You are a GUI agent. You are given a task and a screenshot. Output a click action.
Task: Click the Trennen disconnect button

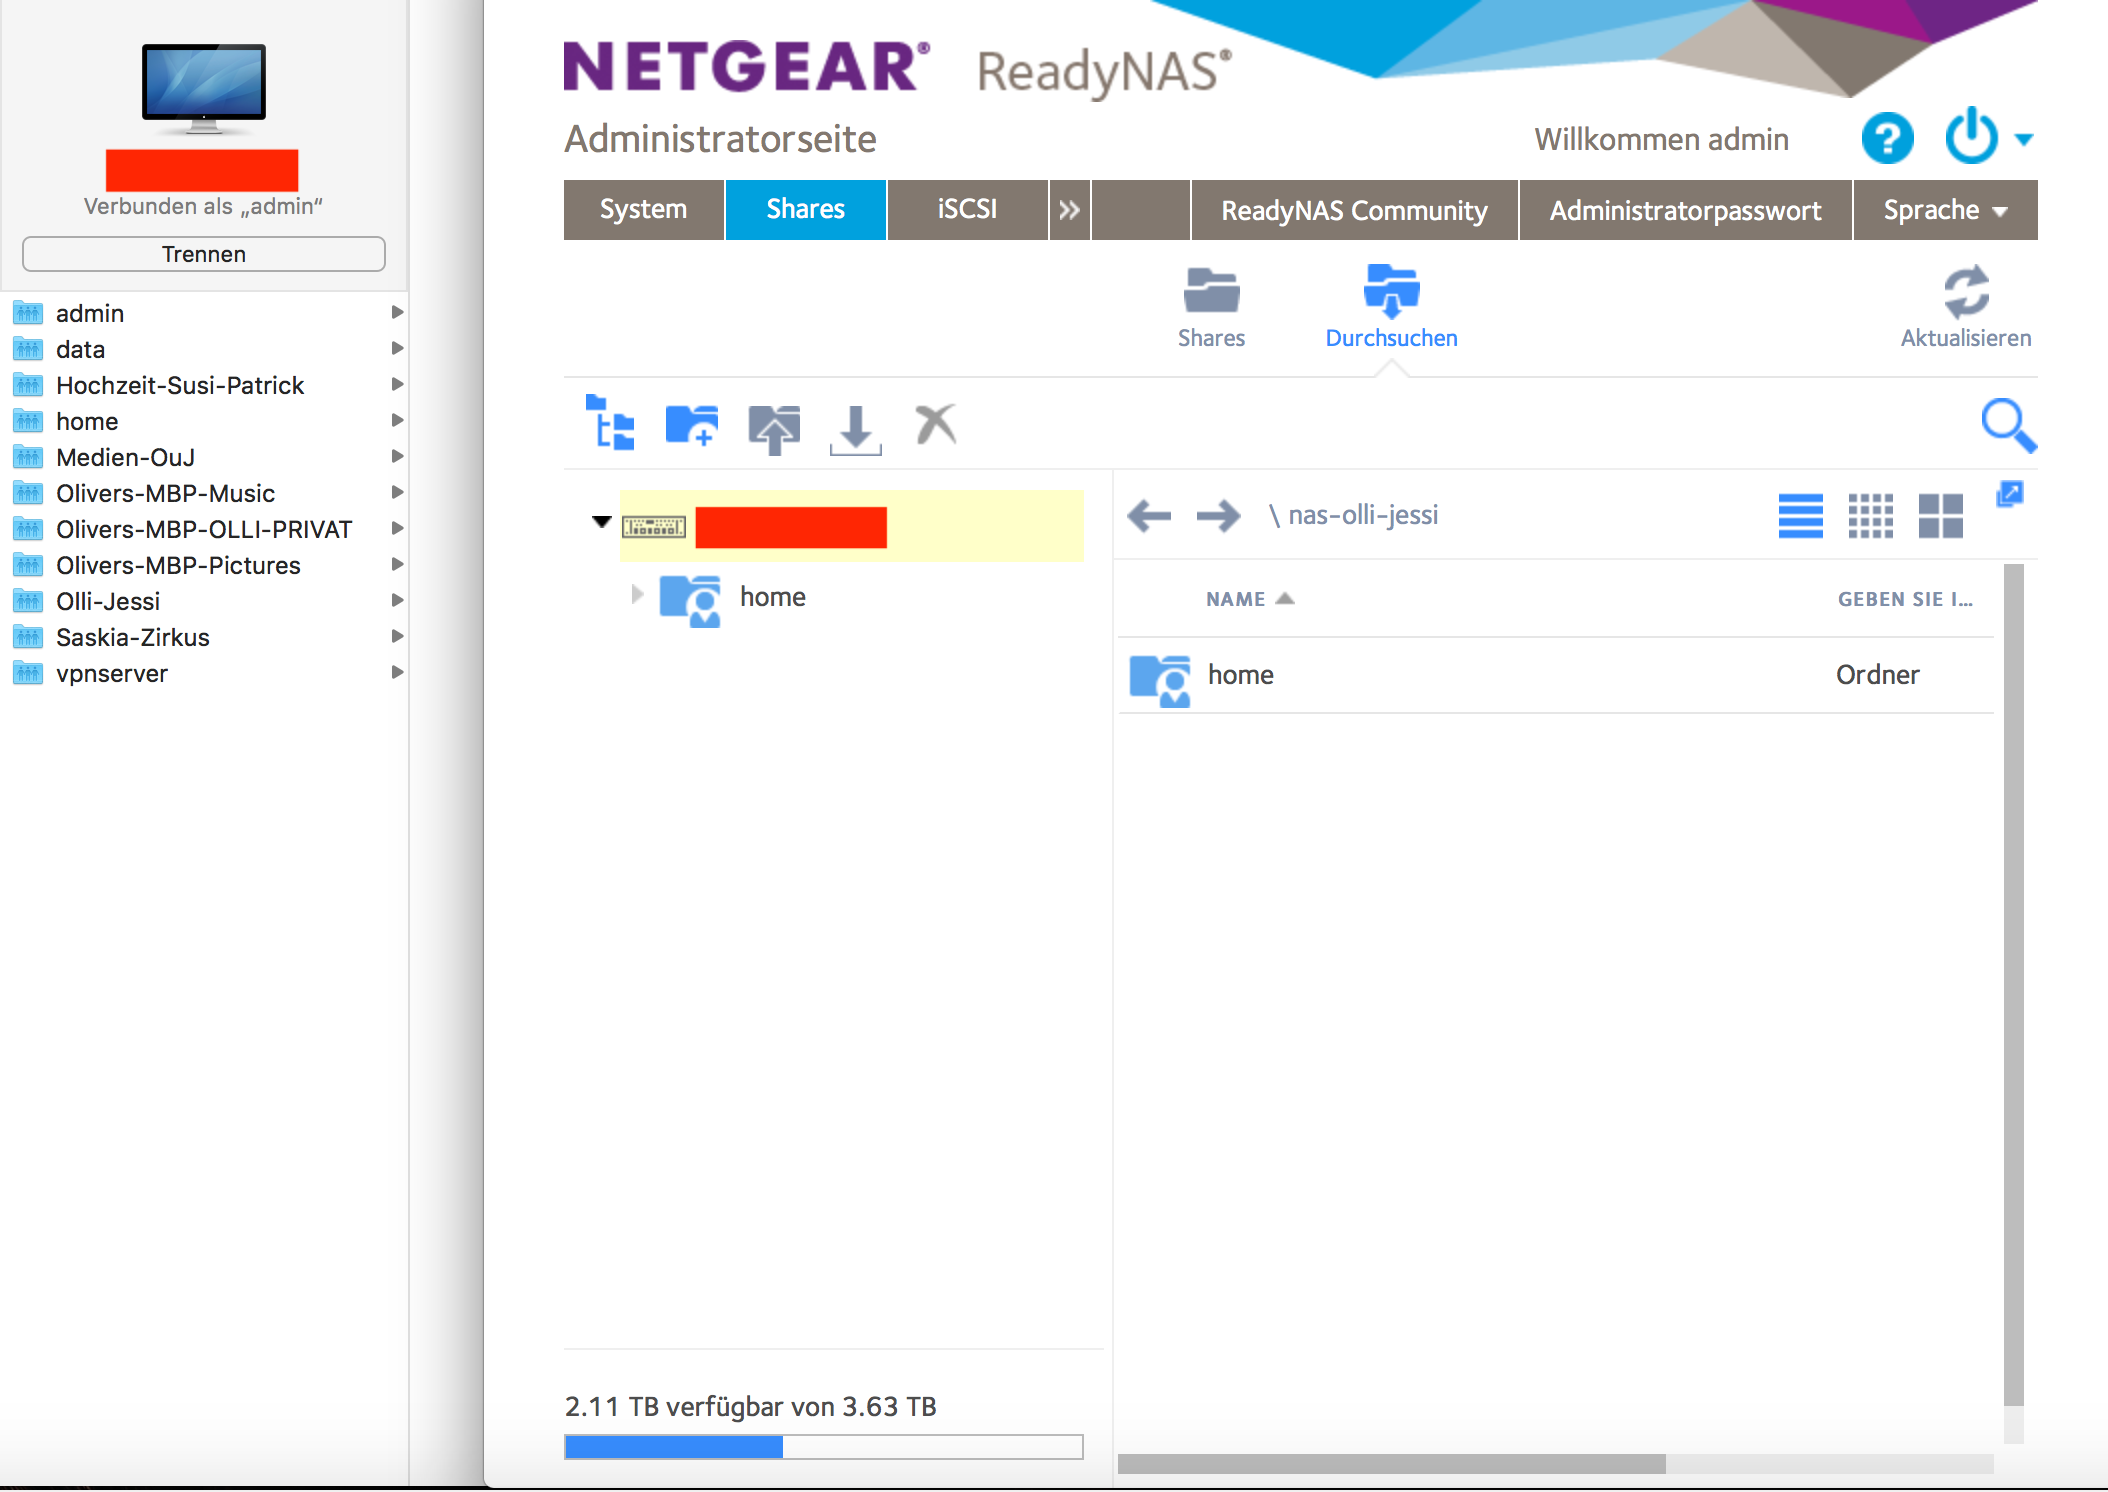(203, 253)
